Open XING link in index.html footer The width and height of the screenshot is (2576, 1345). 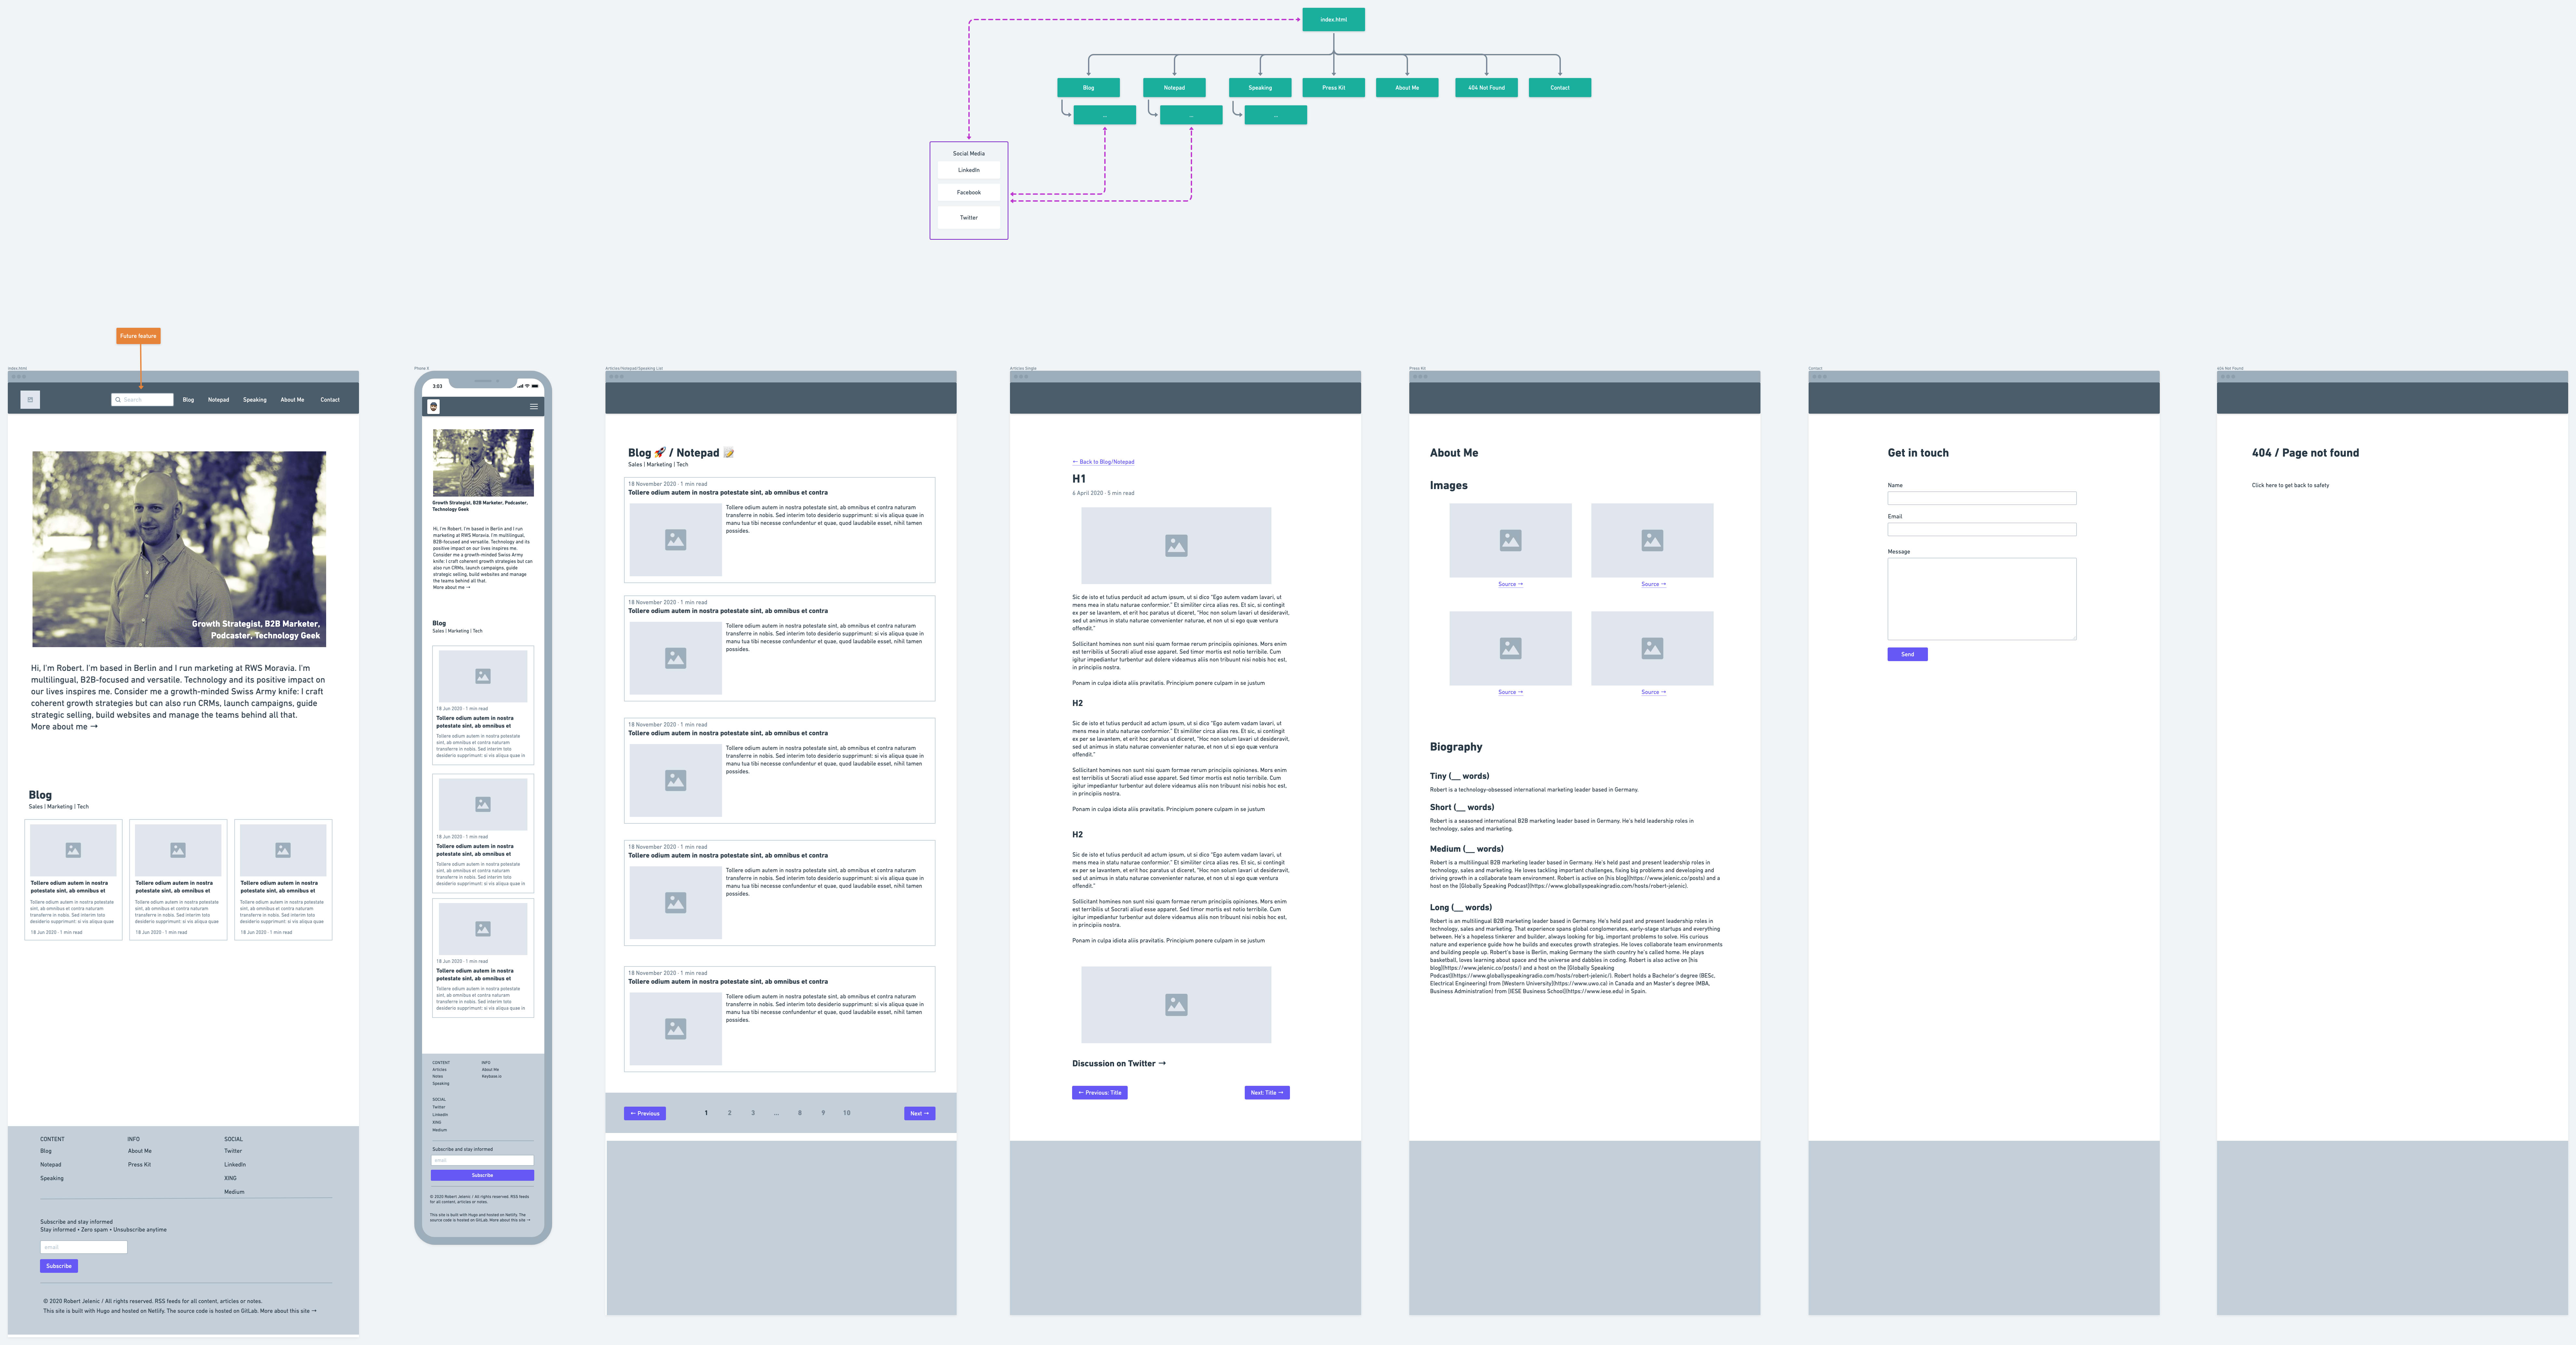click(230, 1178)
